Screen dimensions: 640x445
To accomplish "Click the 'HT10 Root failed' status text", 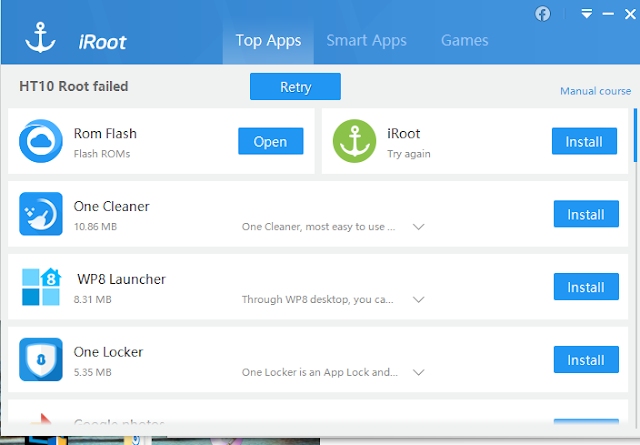I will coord(73,86).
